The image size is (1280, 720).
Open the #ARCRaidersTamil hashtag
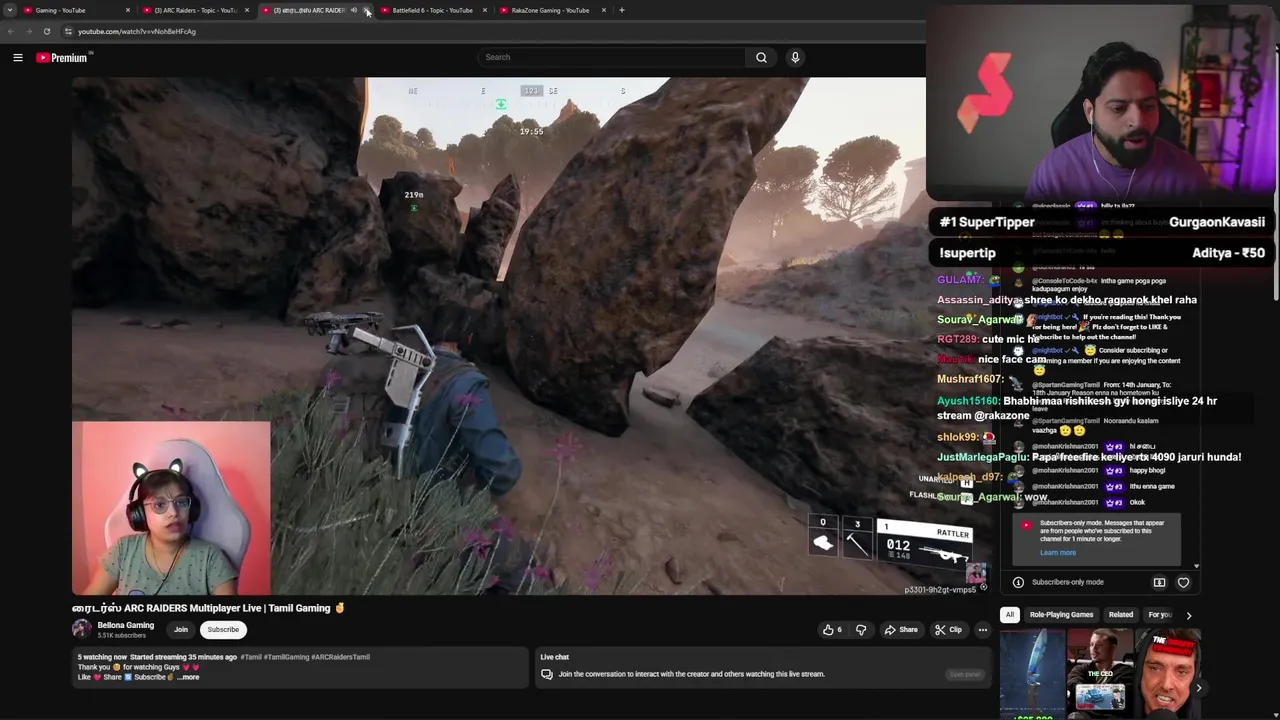pos(340,657)
